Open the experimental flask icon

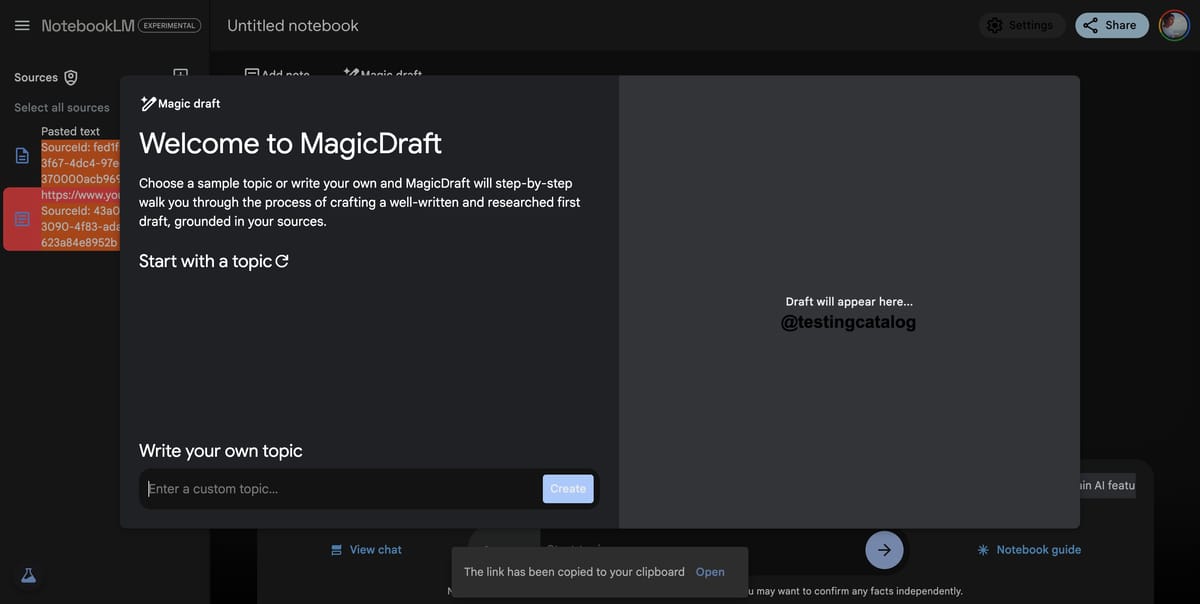click(x=28, y=575)
